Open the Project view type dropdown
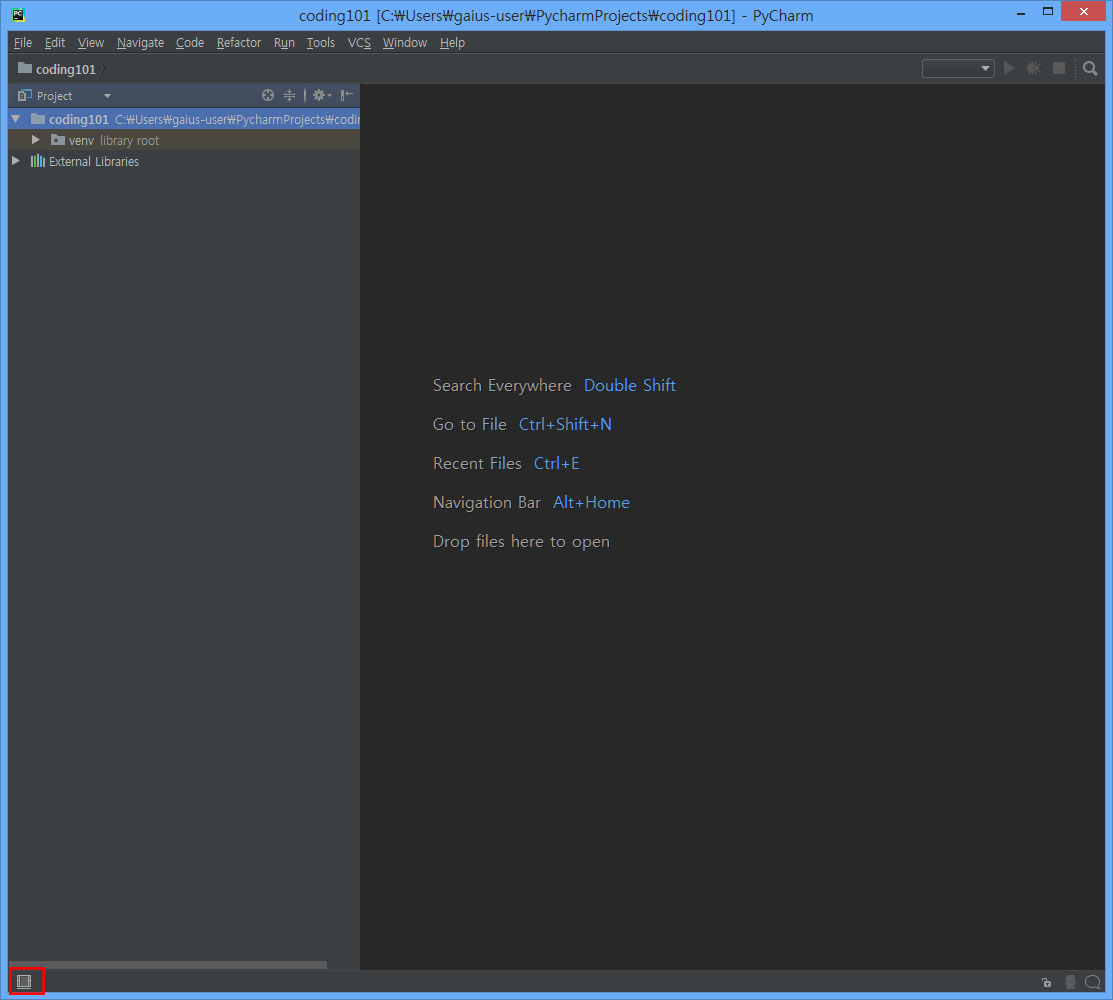Screen dimensions: 1113x1000 [x=107, y=96]
